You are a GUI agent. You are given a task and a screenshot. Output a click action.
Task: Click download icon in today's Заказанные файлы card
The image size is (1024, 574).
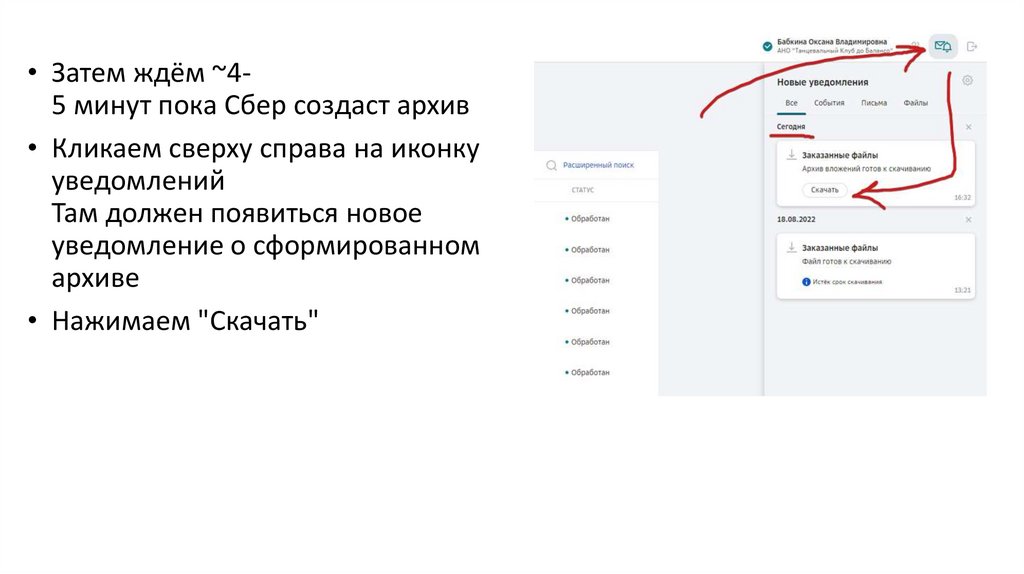(x=791, y=155)
